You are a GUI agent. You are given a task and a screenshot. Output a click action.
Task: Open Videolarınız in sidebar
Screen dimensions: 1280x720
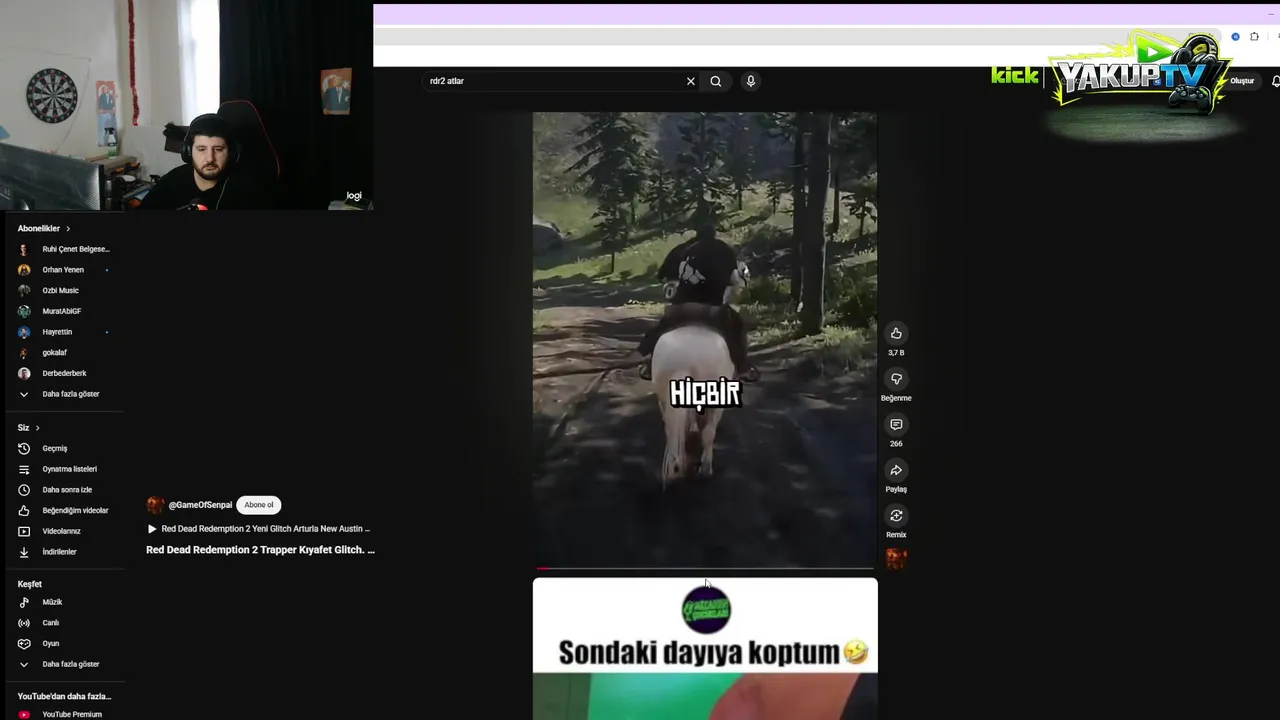62,531
